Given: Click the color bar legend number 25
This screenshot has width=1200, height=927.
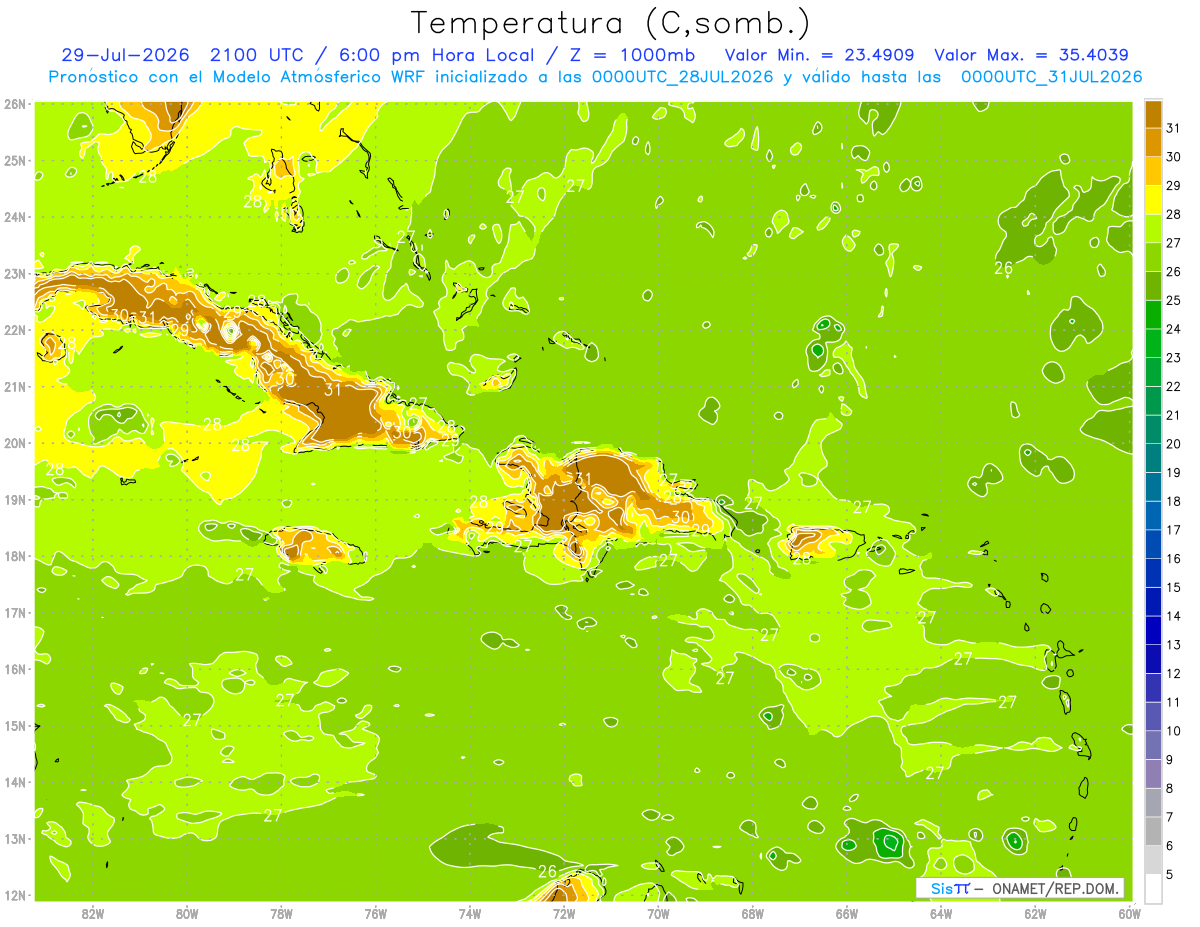Looking at the screenshot, I should coord(1173,300).
